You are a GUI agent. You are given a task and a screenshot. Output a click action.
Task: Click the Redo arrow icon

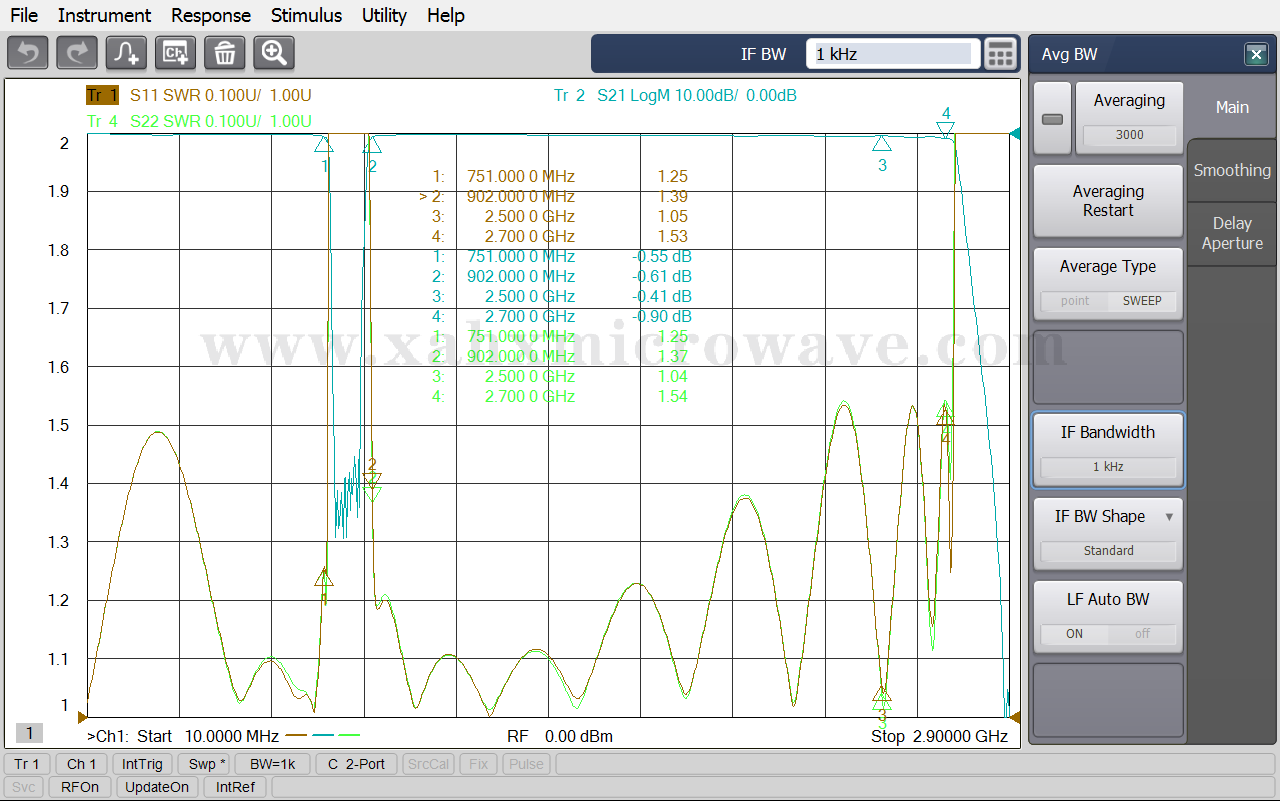(x=77, y=53)
